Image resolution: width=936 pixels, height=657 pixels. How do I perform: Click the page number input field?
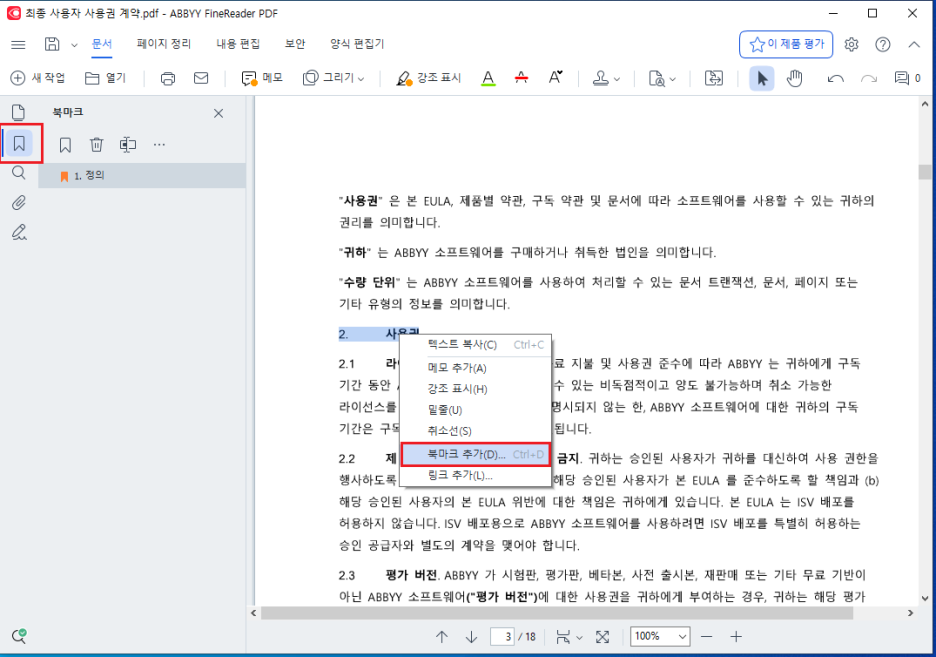[x=502, y=637]
